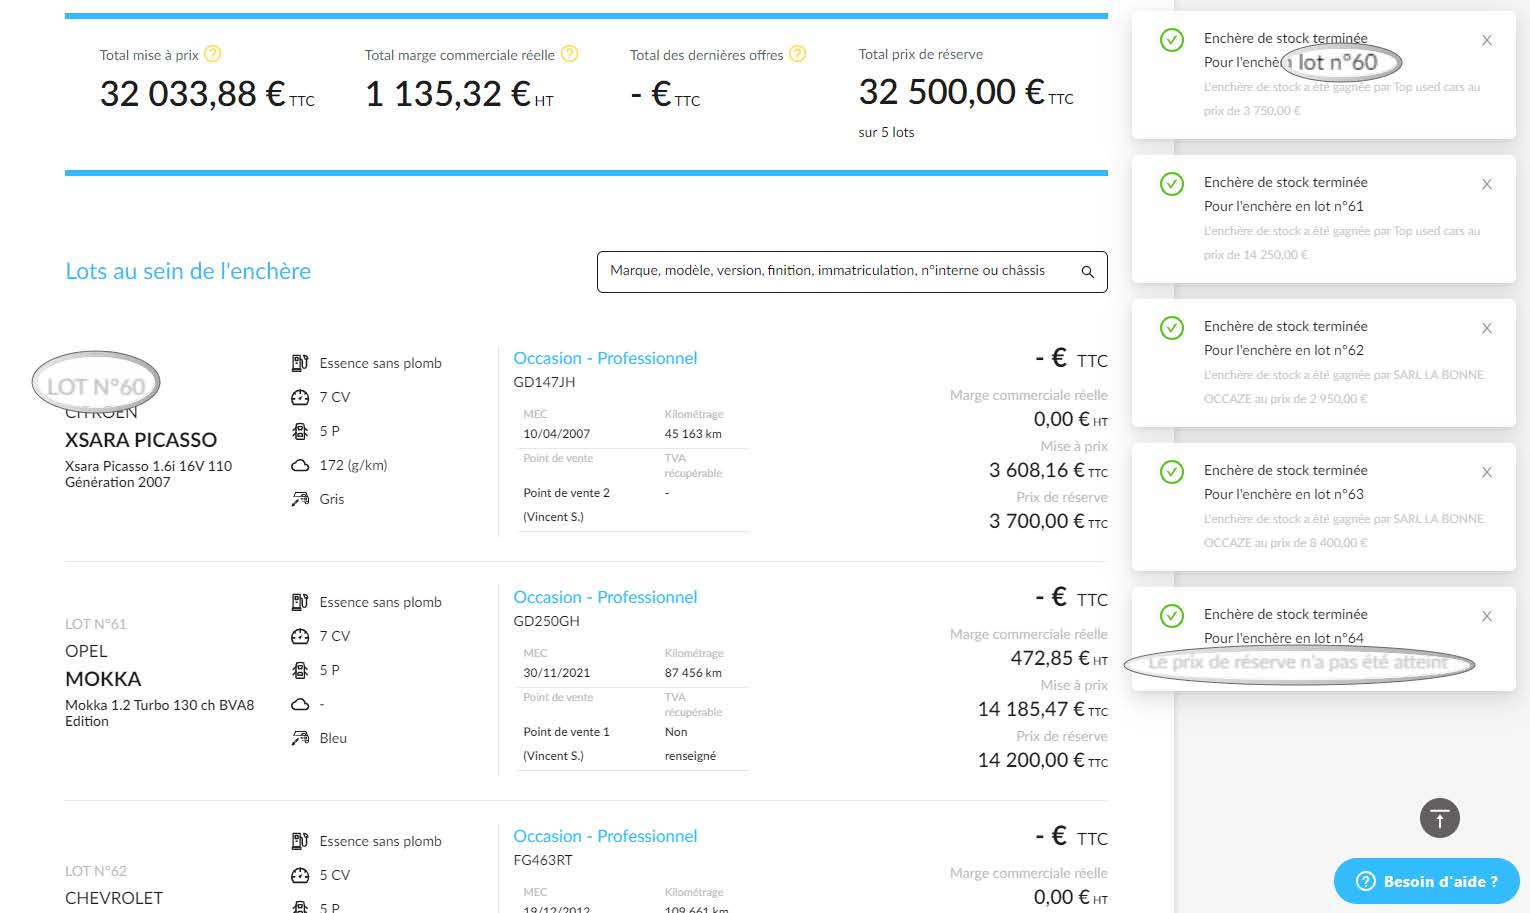Viewport: 1530px width, 913px height.
Task: Click the fuel pump icon for Chevrolet lot
Action: (x=299, y=841)
